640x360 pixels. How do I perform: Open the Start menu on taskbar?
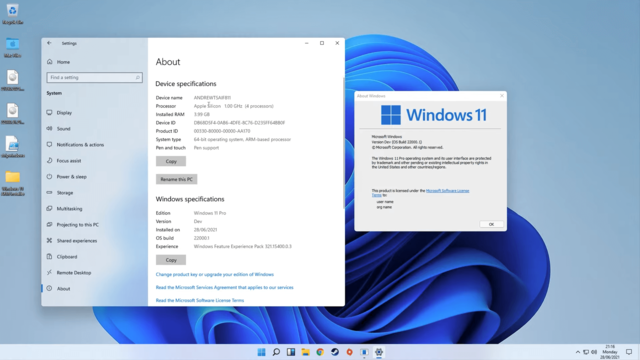[261, 352]
